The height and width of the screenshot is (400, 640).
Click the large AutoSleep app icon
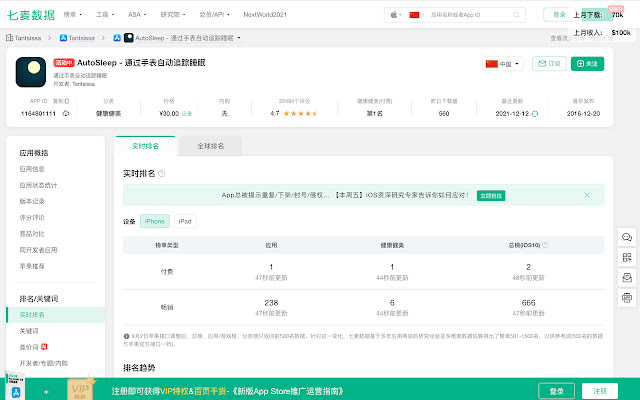pyautogui.click(x=31, y=72)
